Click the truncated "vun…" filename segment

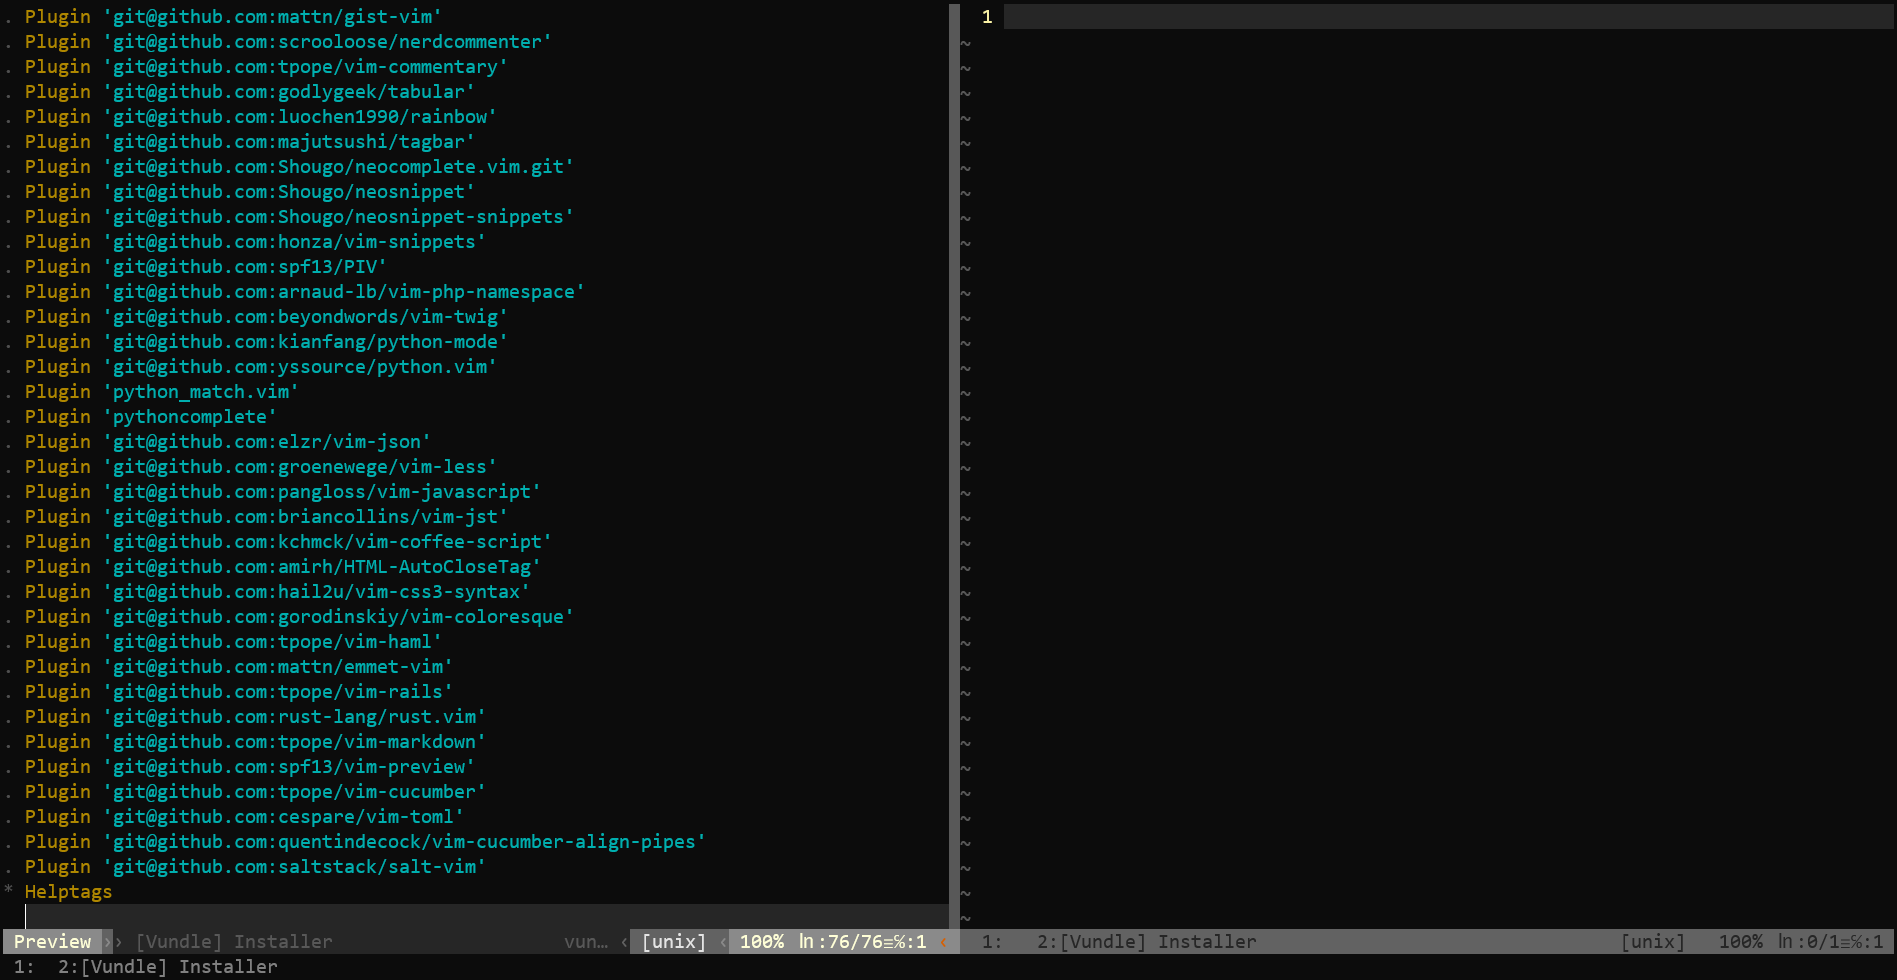(x=586, y=941)
